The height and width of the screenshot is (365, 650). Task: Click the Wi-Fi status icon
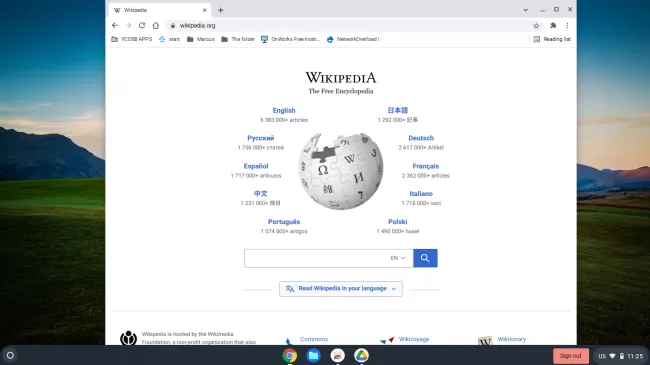[612, 356]
